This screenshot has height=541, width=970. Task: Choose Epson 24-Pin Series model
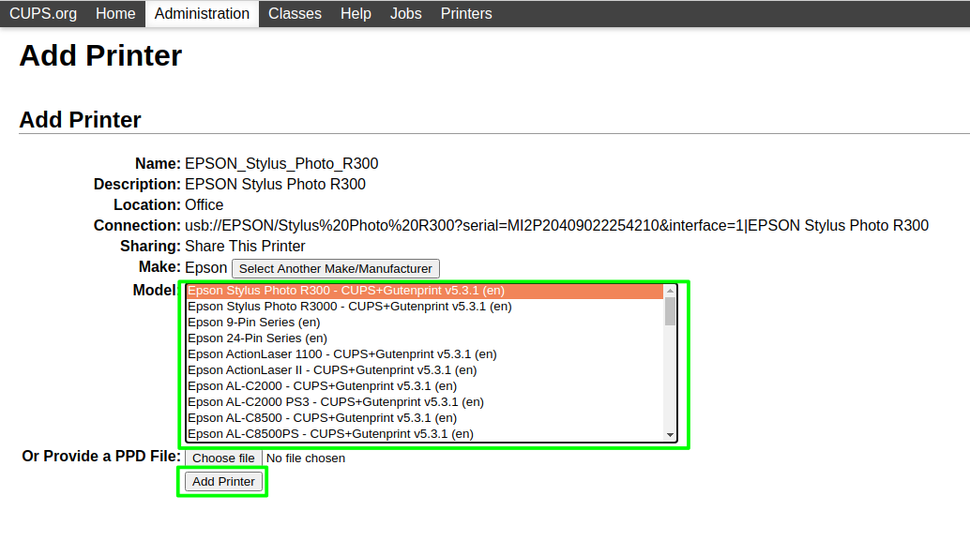(x=424, y=339)
